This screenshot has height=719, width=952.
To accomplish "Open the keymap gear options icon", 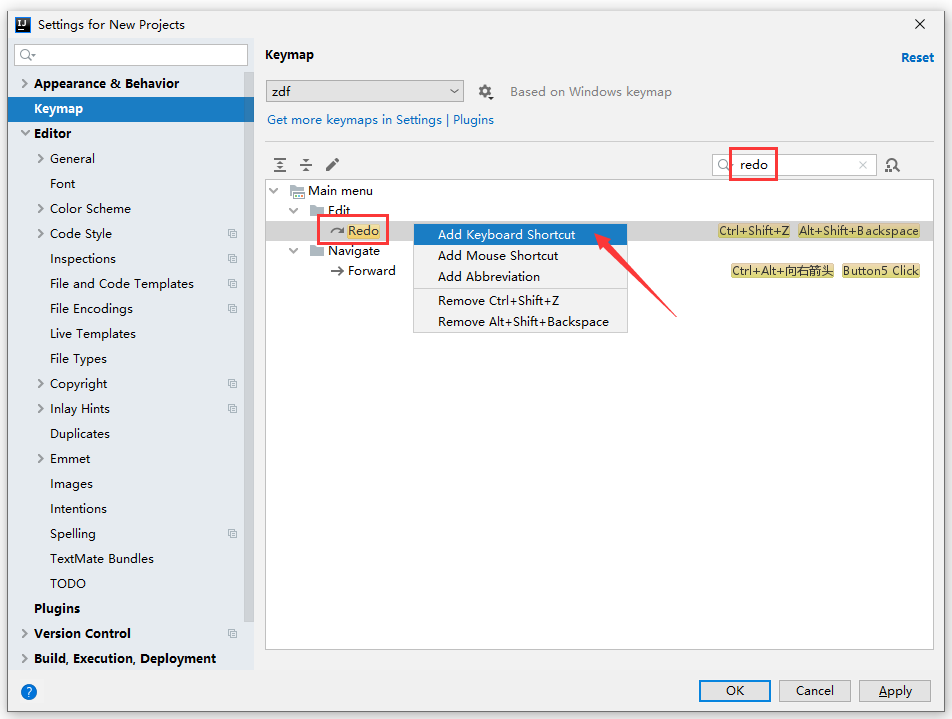I will coord(486,92).
